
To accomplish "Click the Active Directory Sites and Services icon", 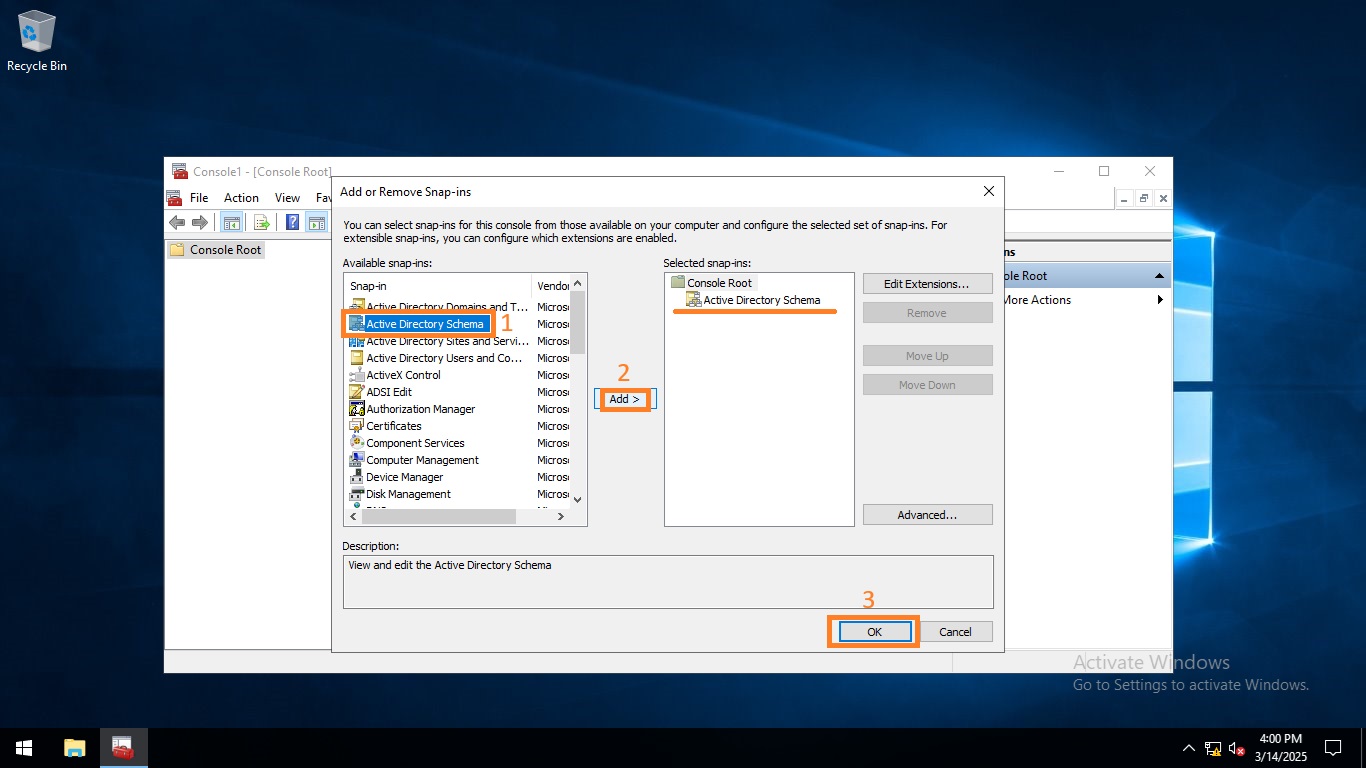I will pyautogui.click(x=357, y=341).
